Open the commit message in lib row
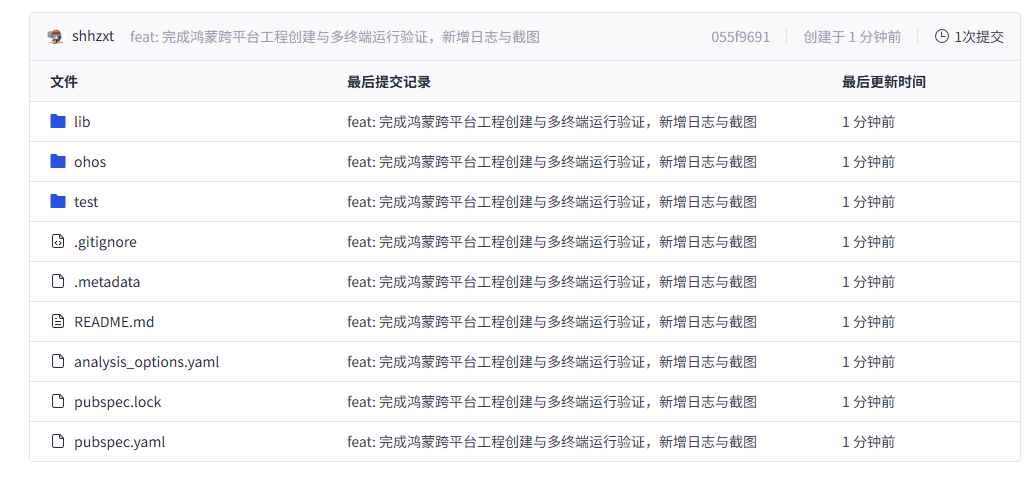Screen dimensions: 1032x482 pos(552,122)
